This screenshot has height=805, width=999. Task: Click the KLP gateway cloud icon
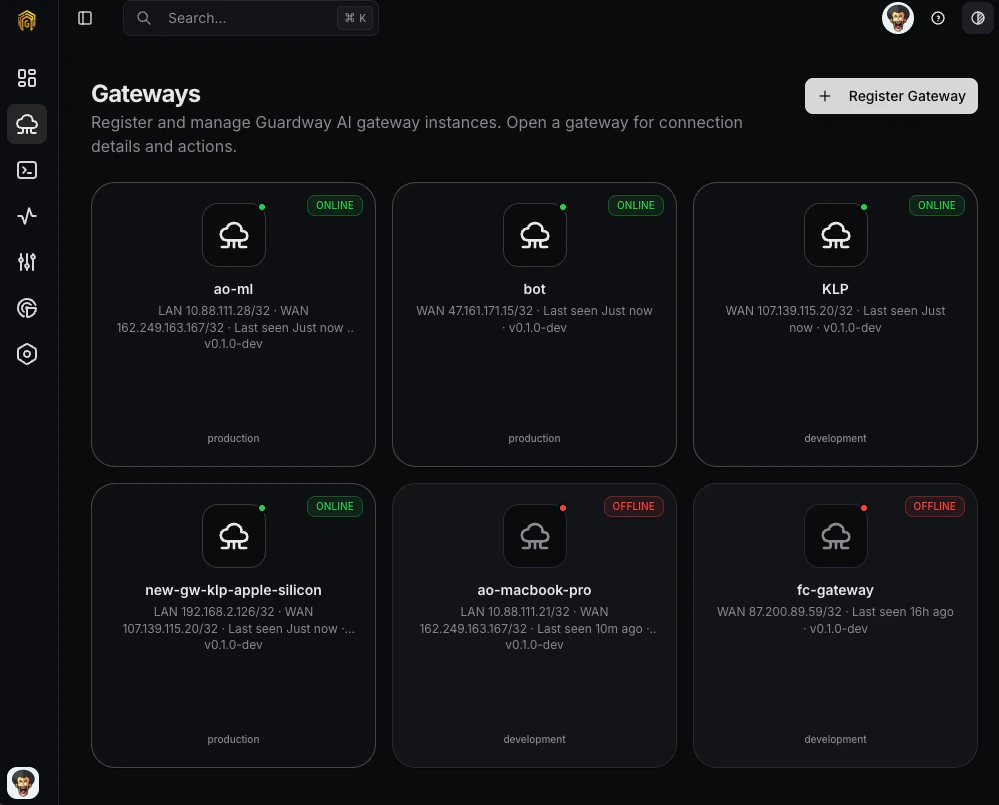coord(835,235)
